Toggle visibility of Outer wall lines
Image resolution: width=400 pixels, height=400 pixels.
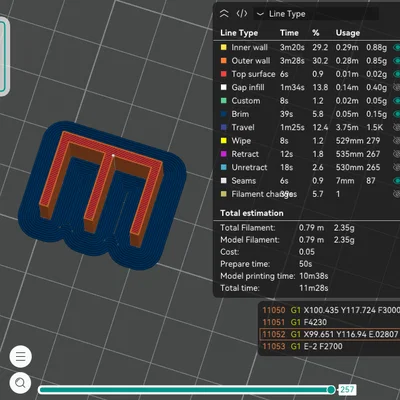coord(397,61)
